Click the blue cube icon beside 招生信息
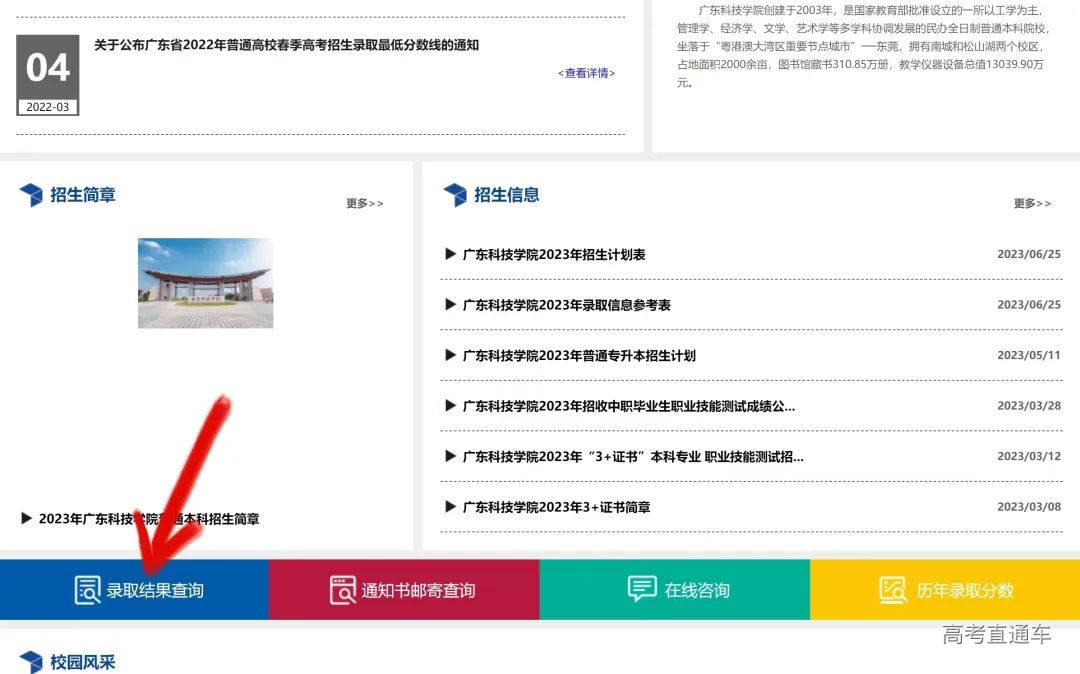The image size is (1080, 674). tap(456, 195)
